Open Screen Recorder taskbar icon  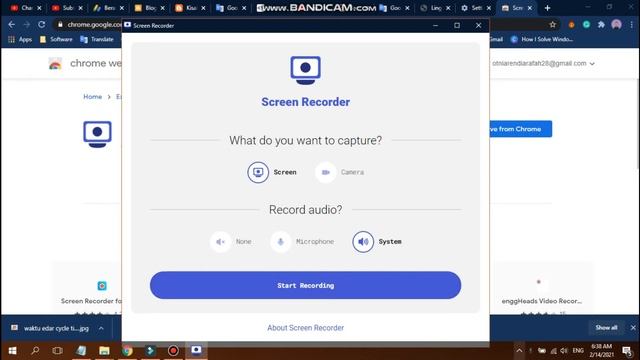point(196,351)
